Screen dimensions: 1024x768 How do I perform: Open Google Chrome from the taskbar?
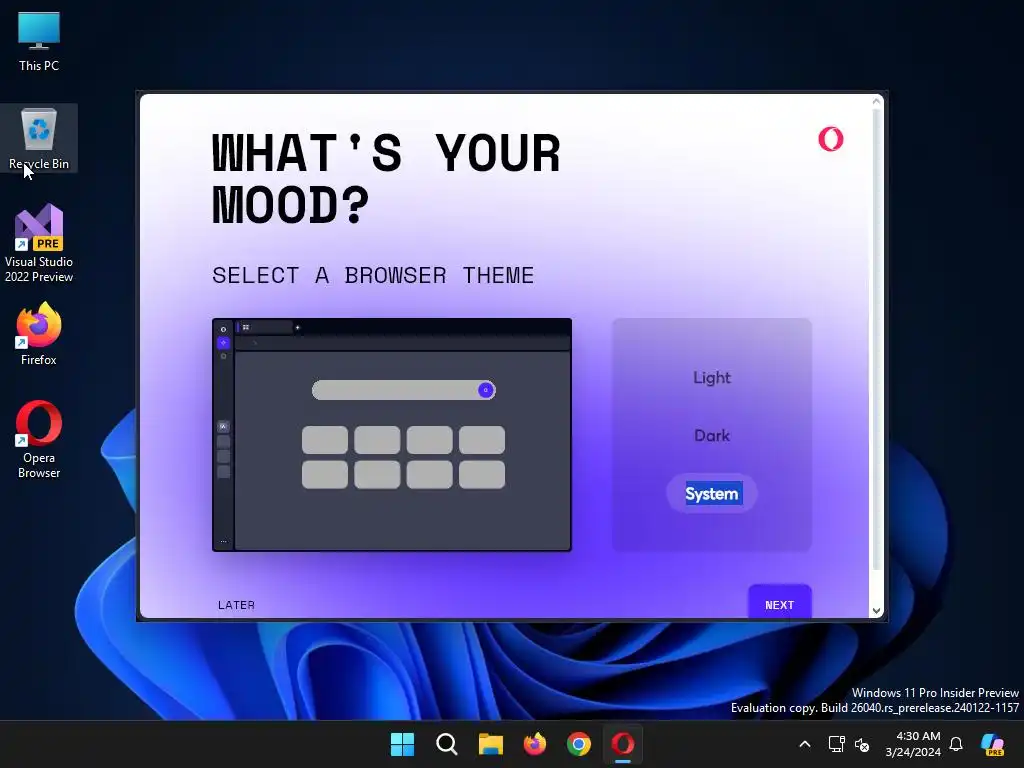(579, 744)
